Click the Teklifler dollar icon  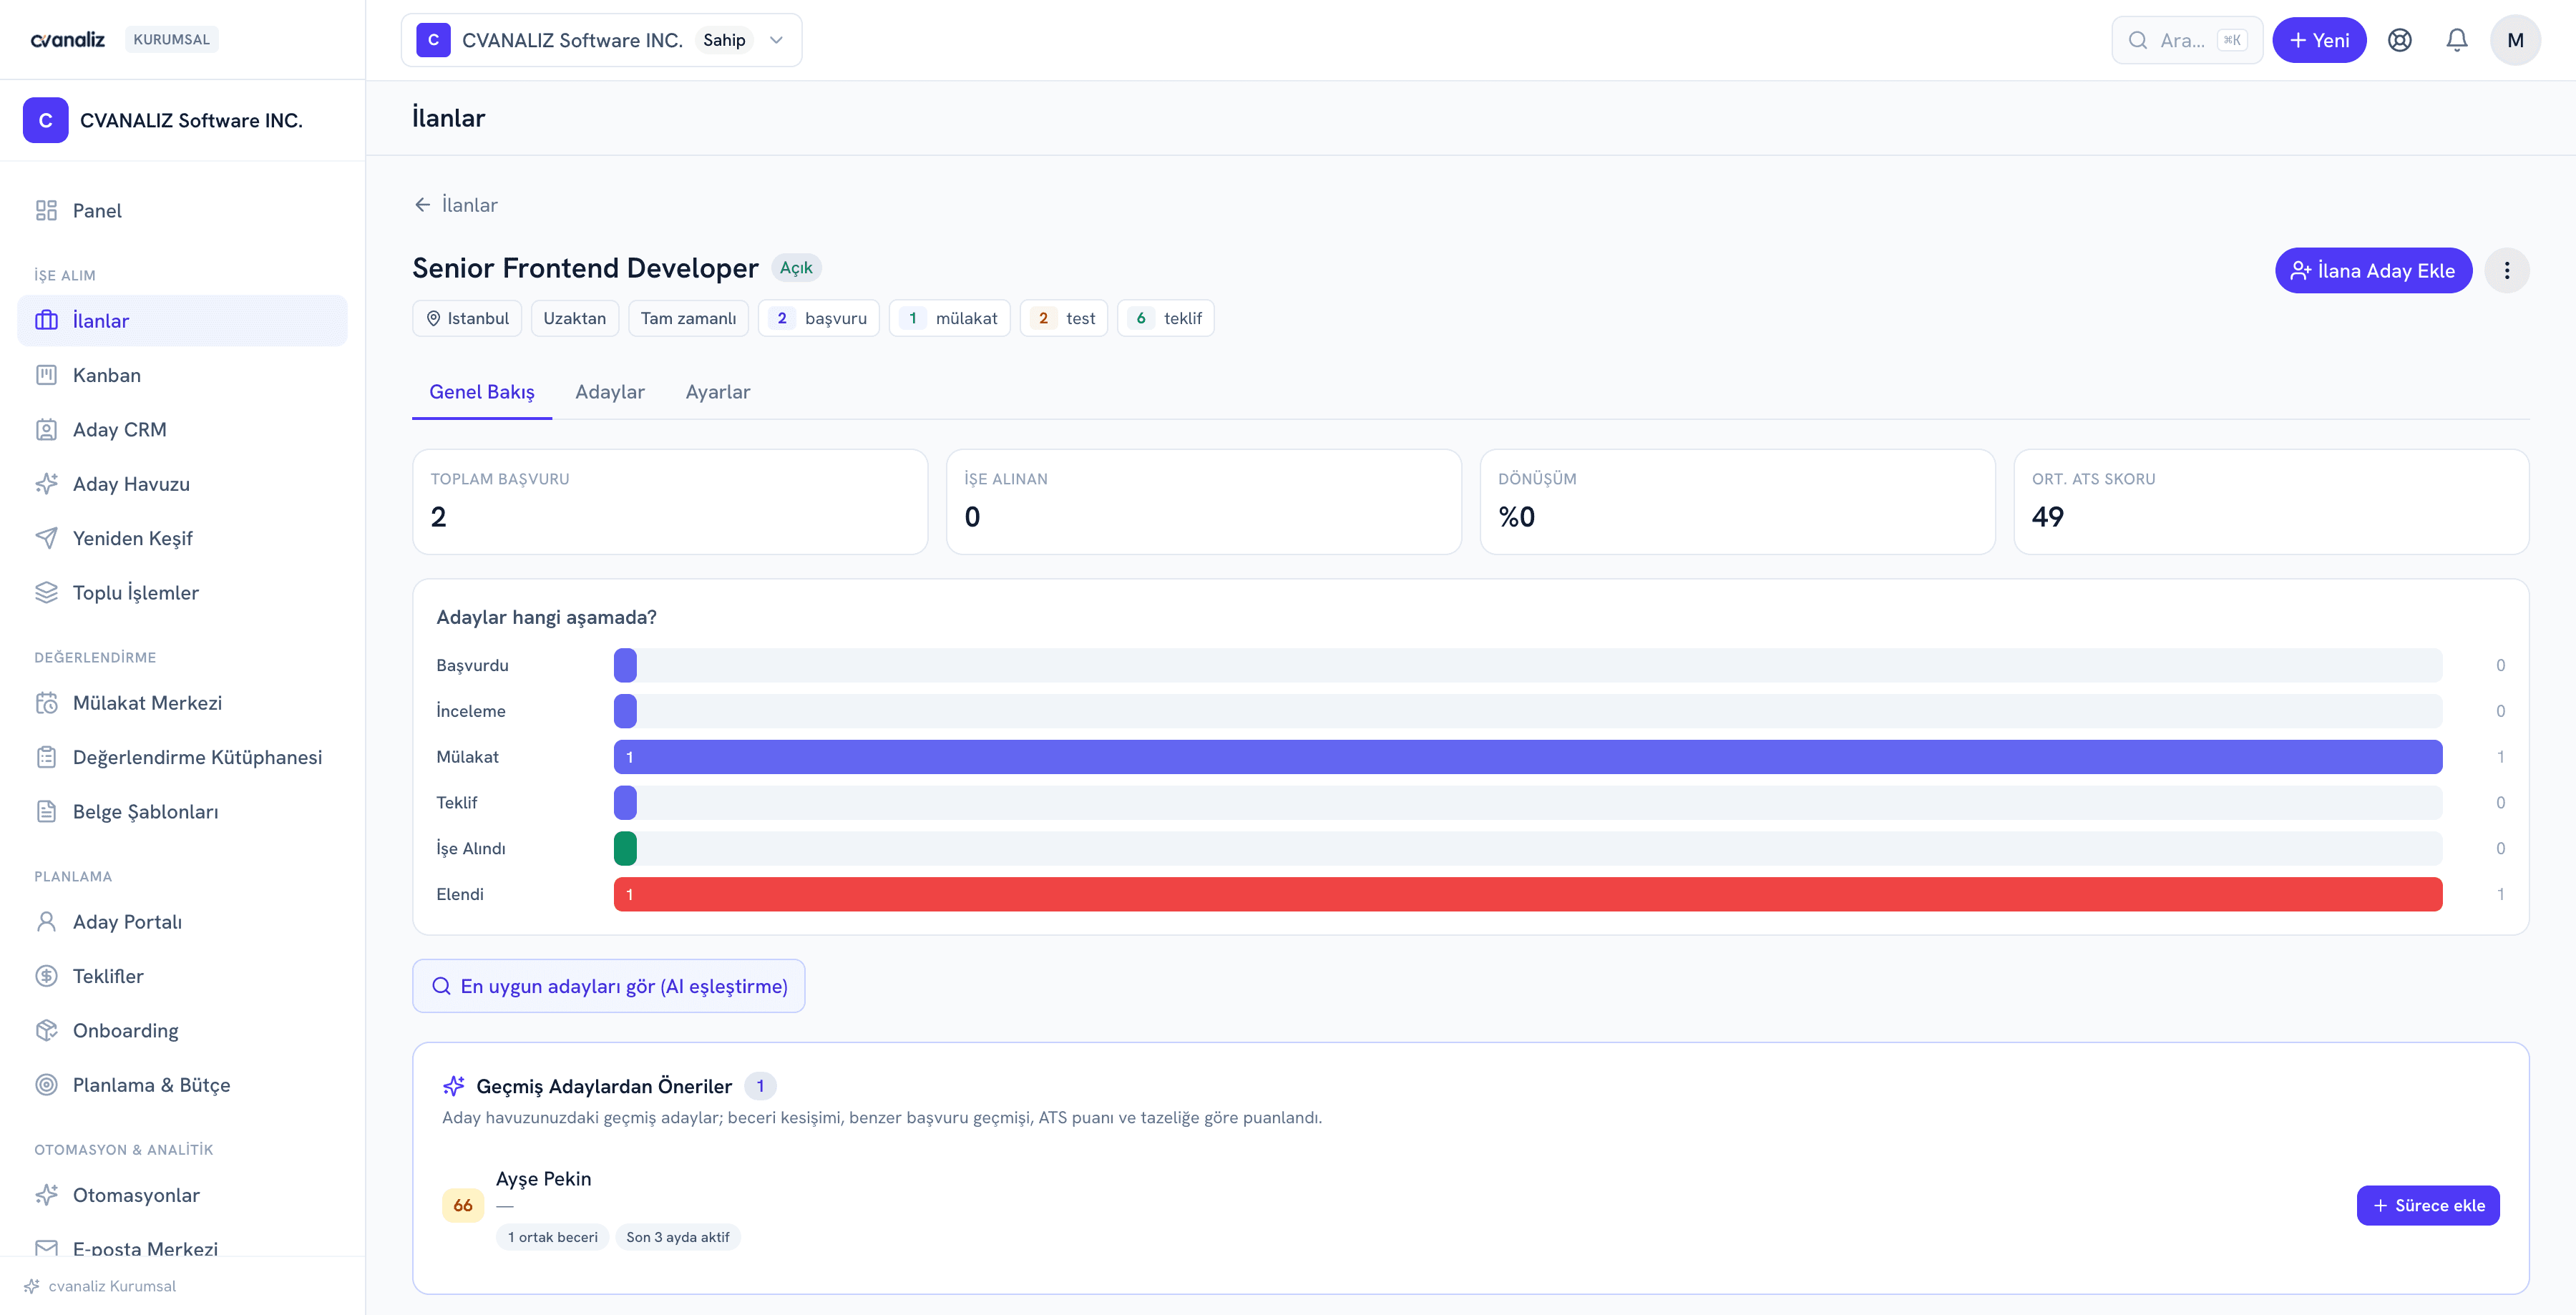(x=46, y=976)
